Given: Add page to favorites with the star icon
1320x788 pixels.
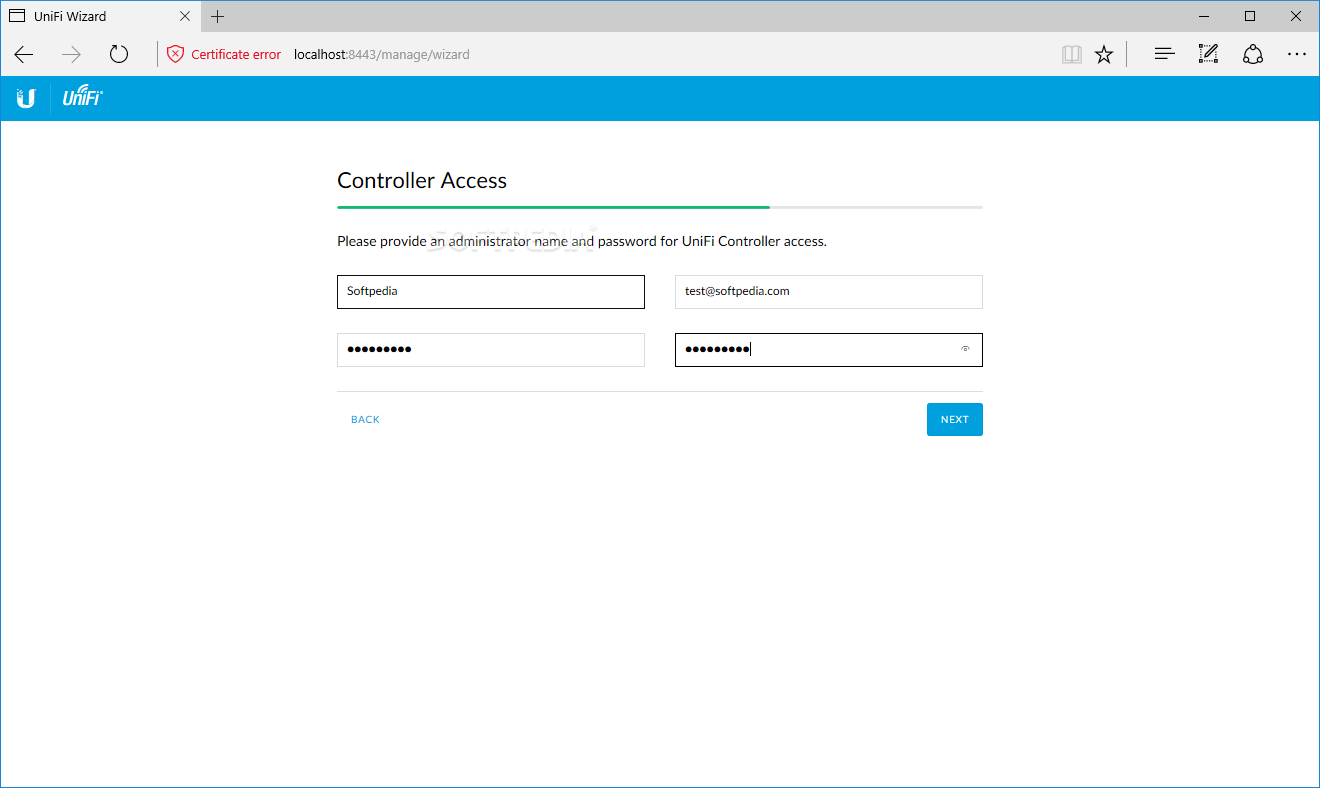Looking at the screenshot, I should pyautogui.click(x=1104, y=54).
